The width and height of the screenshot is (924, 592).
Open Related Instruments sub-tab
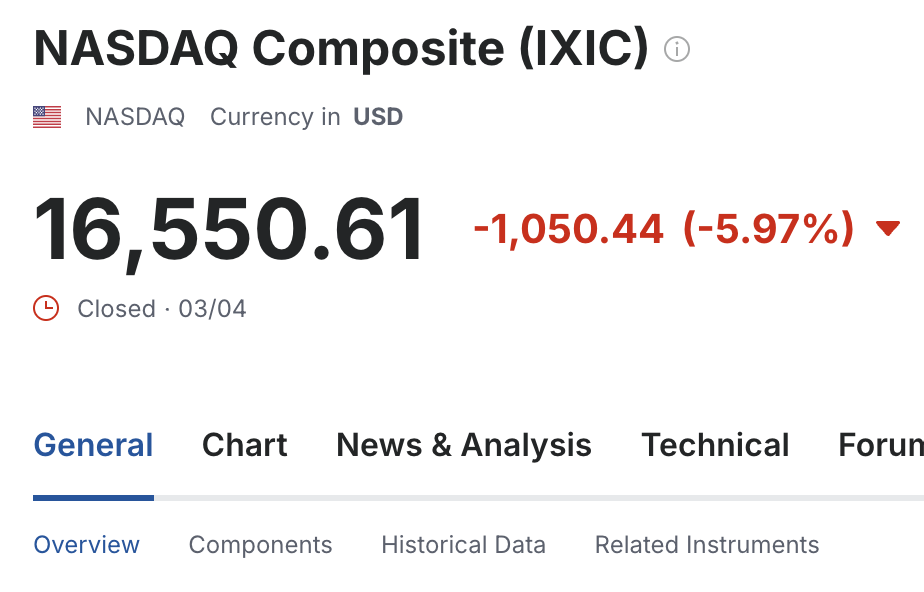(707, 545)
